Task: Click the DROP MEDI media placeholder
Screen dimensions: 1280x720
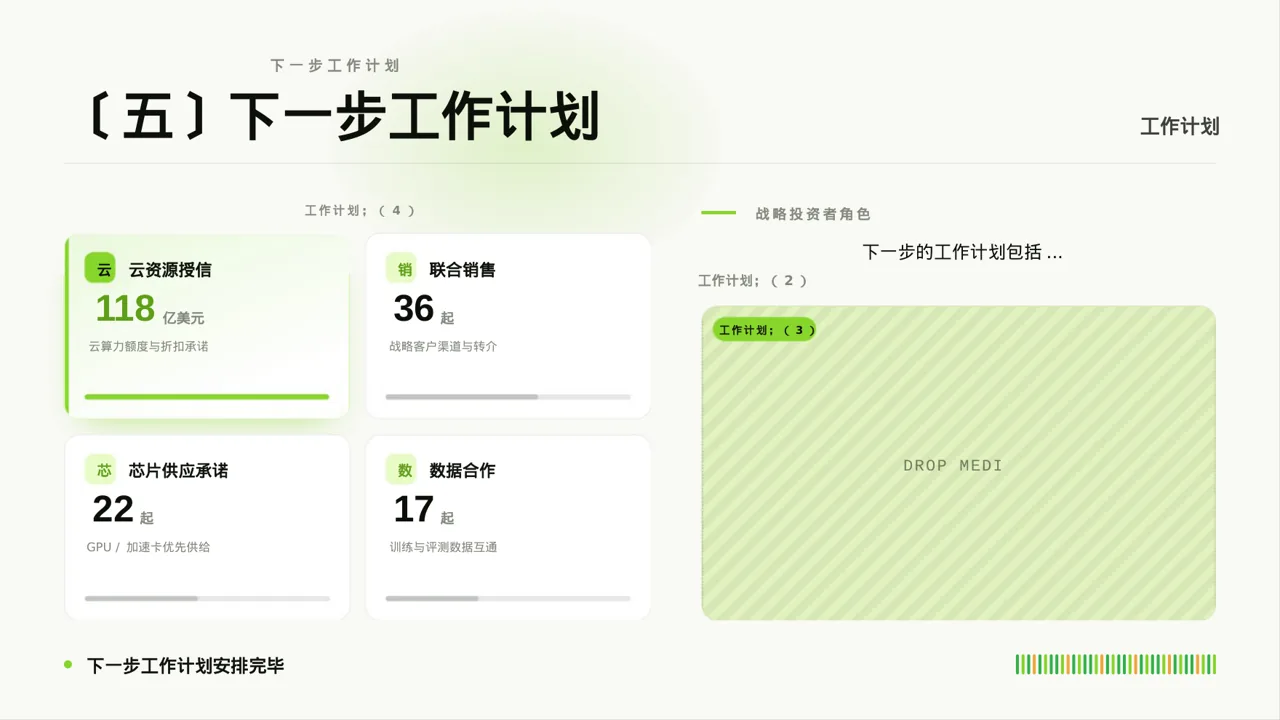Action: point(959,463)
